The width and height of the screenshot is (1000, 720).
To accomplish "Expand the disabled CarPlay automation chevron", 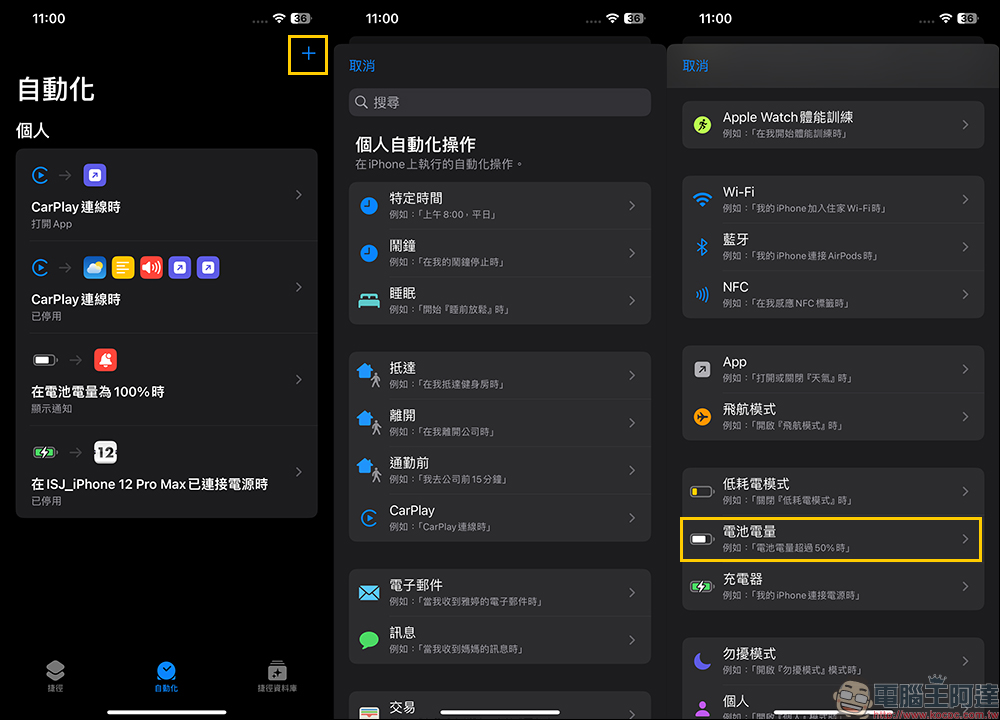I will point(298,287).
